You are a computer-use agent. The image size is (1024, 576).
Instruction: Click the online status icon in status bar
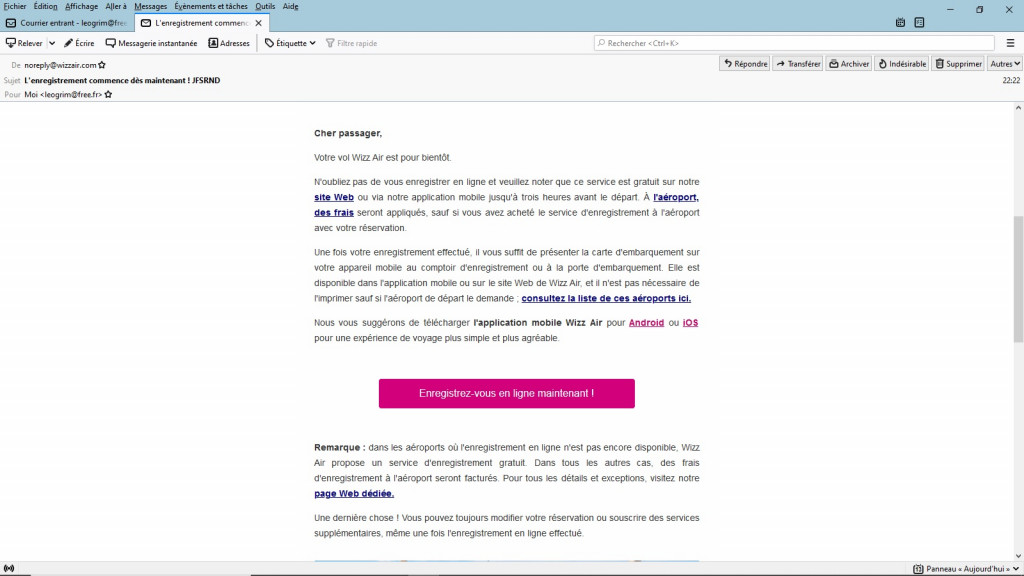tap(9, 569)
